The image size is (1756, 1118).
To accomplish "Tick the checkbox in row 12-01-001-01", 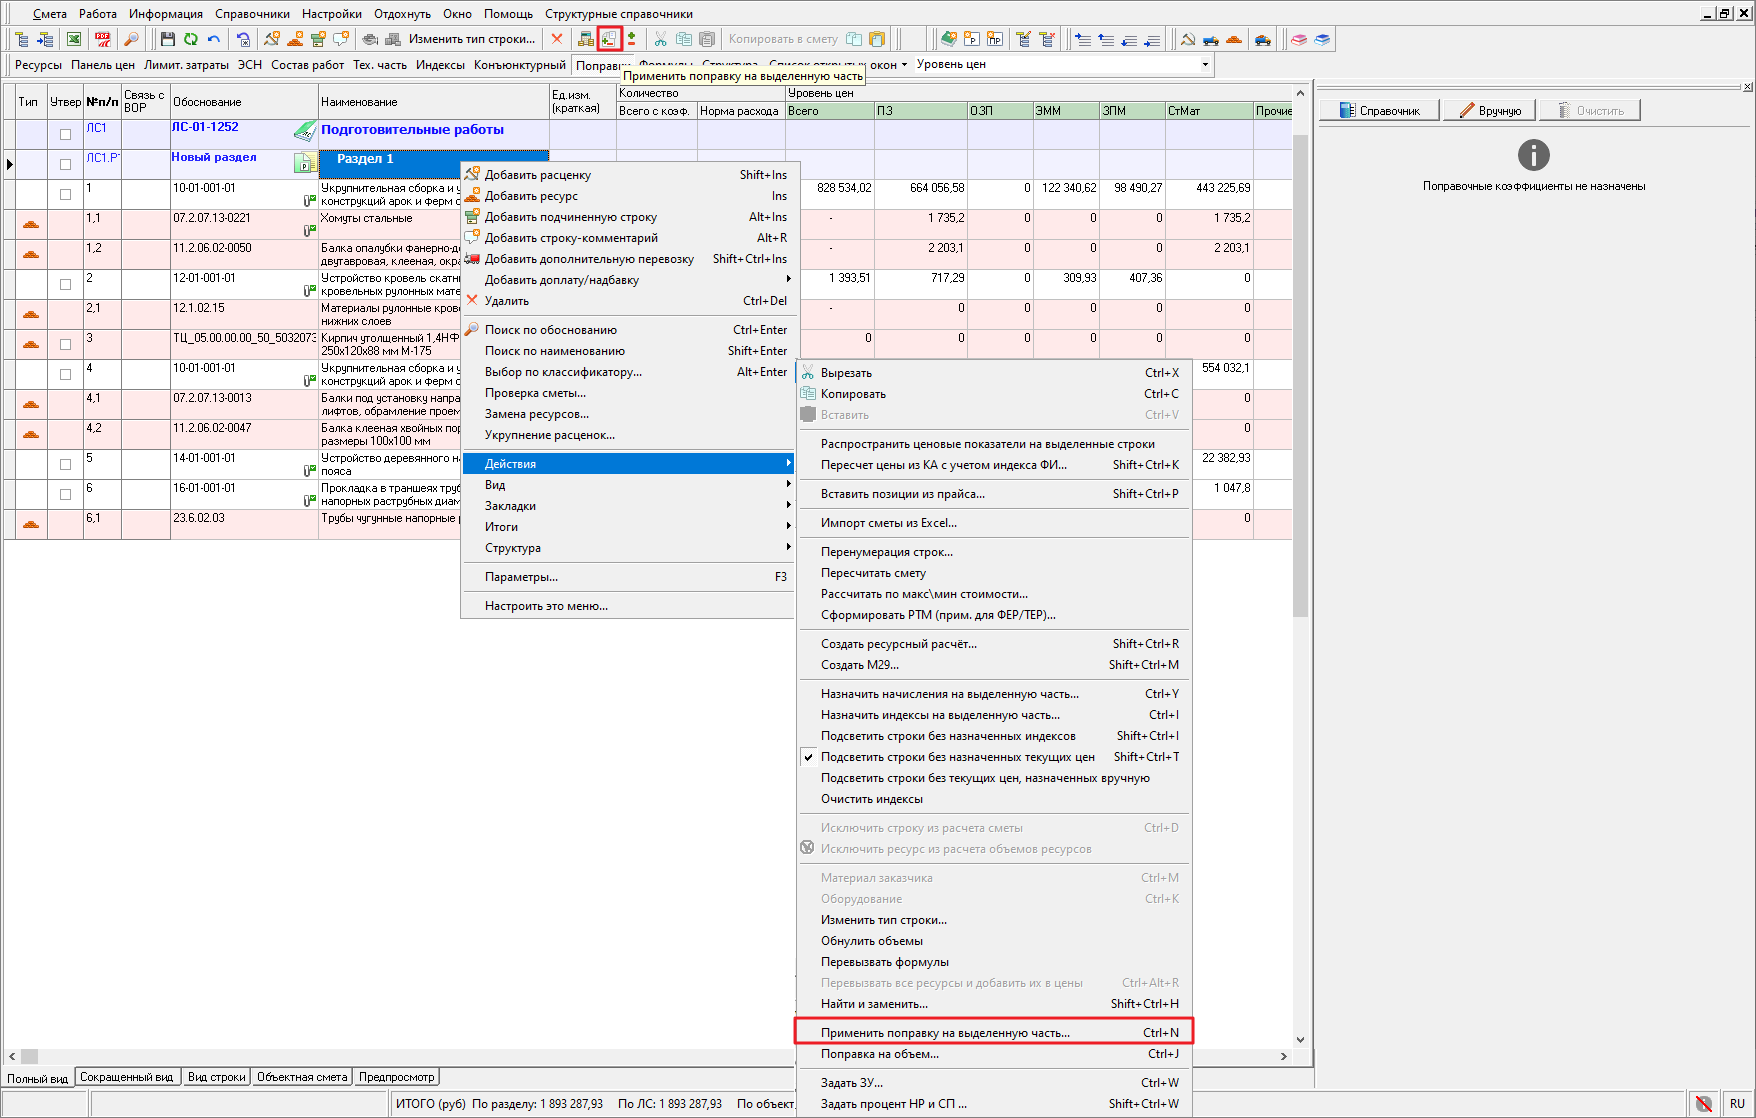I will click(x=65, y=284).
